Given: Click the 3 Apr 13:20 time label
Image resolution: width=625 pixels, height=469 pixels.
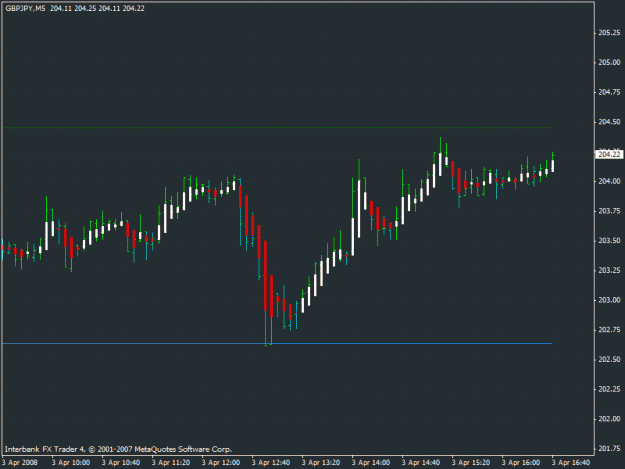Looking at the screenshot, I should 321,463.
